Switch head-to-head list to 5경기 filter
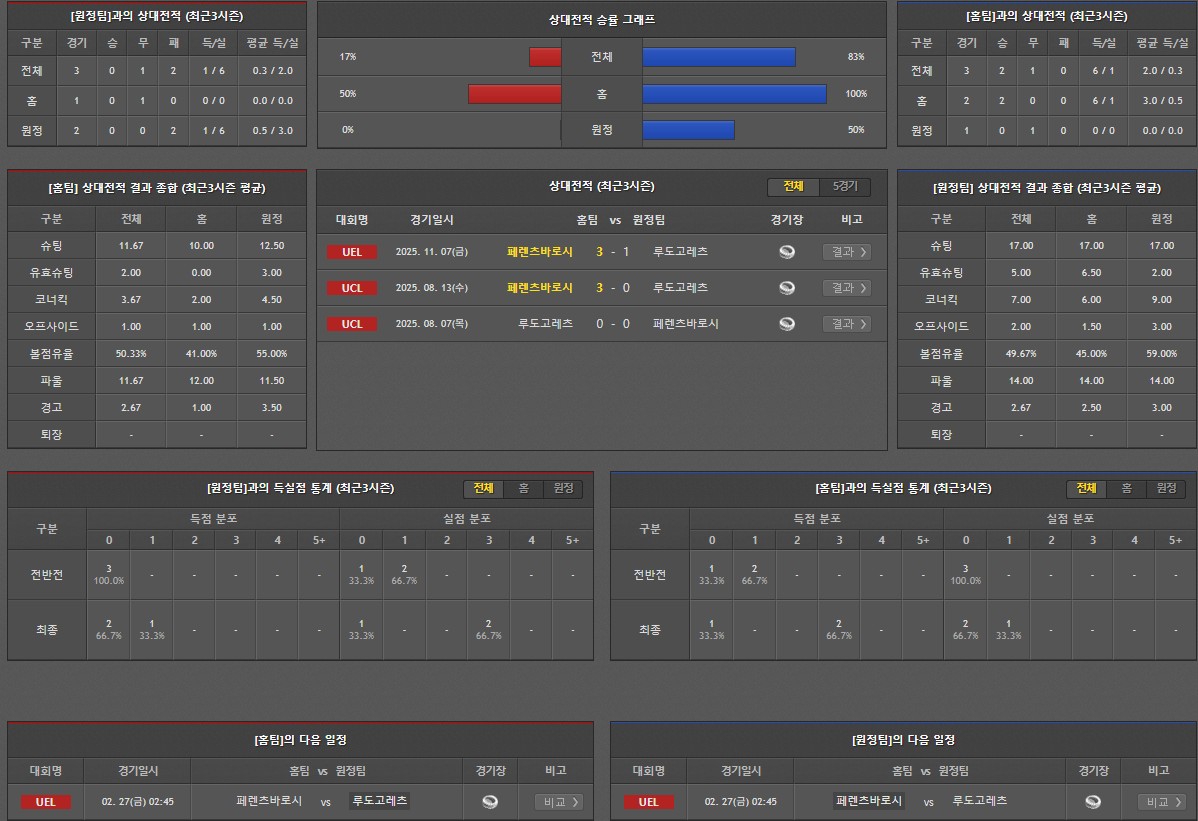Screen dimensions: 1198x821 845,187
